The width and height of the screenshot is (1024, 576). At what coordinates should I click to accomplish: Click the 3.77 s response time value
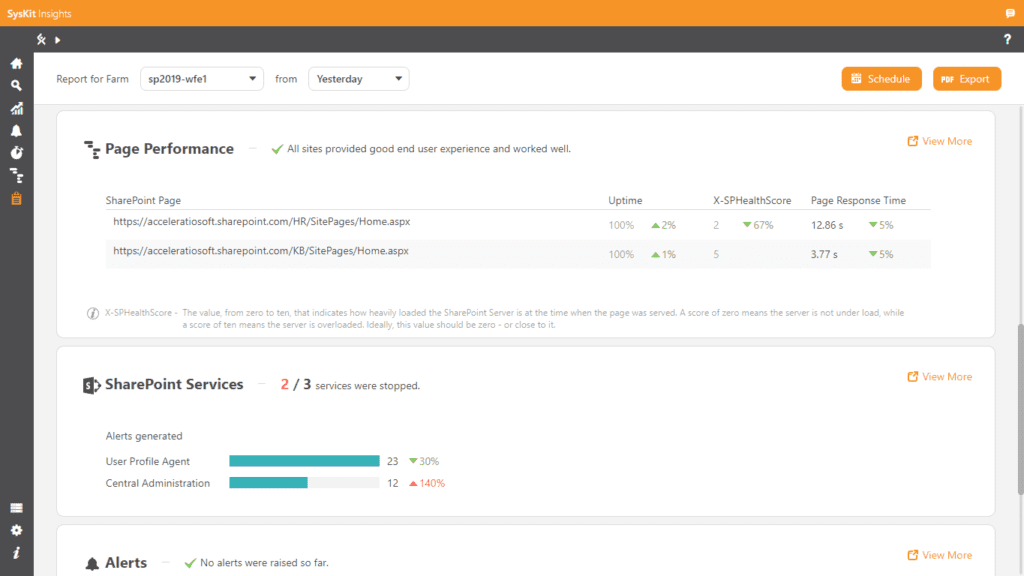824,255
